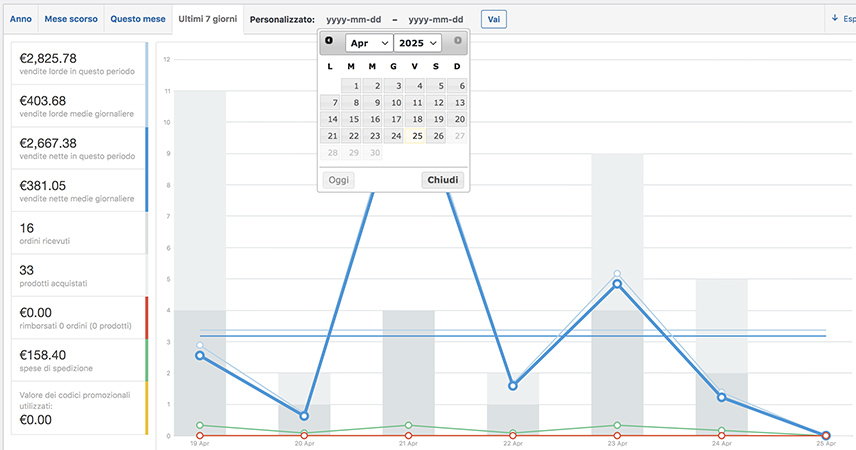Go to next month in datepicker
The image size is (856, 450).
(458, 41)
